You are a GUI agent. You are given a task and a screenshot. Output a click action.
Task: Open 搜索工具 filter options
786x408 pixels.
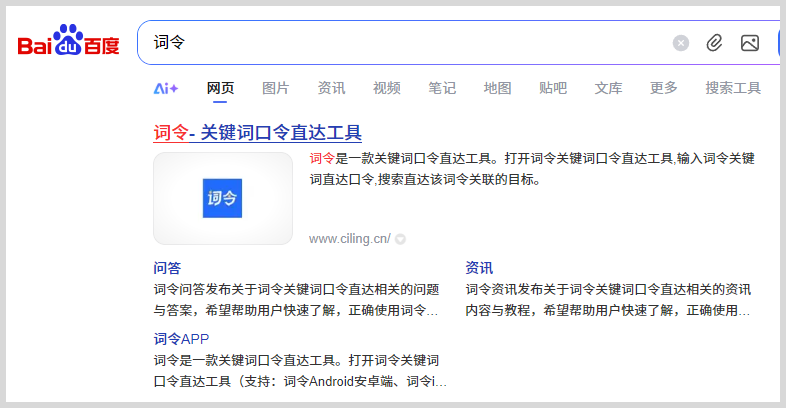coord(733,88)
